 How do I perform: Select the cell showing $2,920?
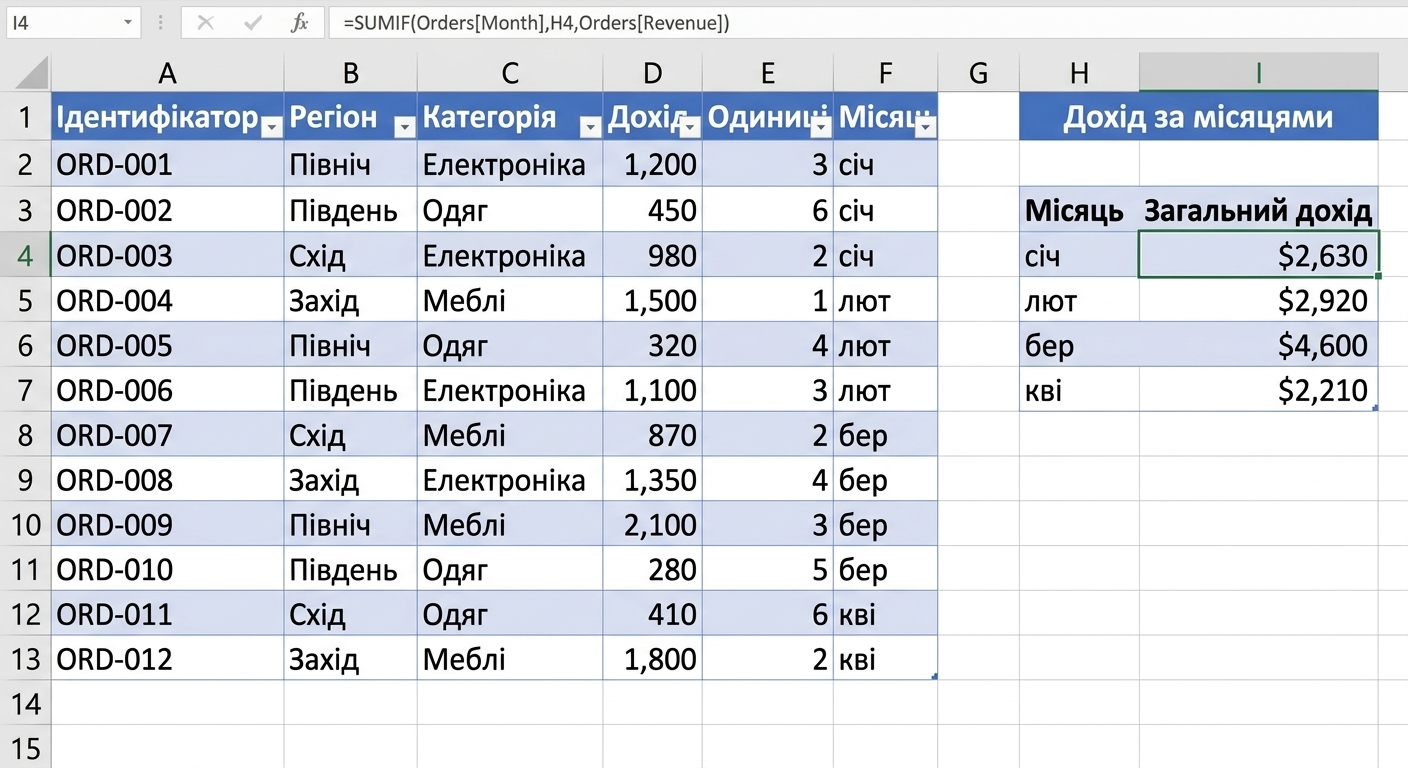(x=1259, y=300)
